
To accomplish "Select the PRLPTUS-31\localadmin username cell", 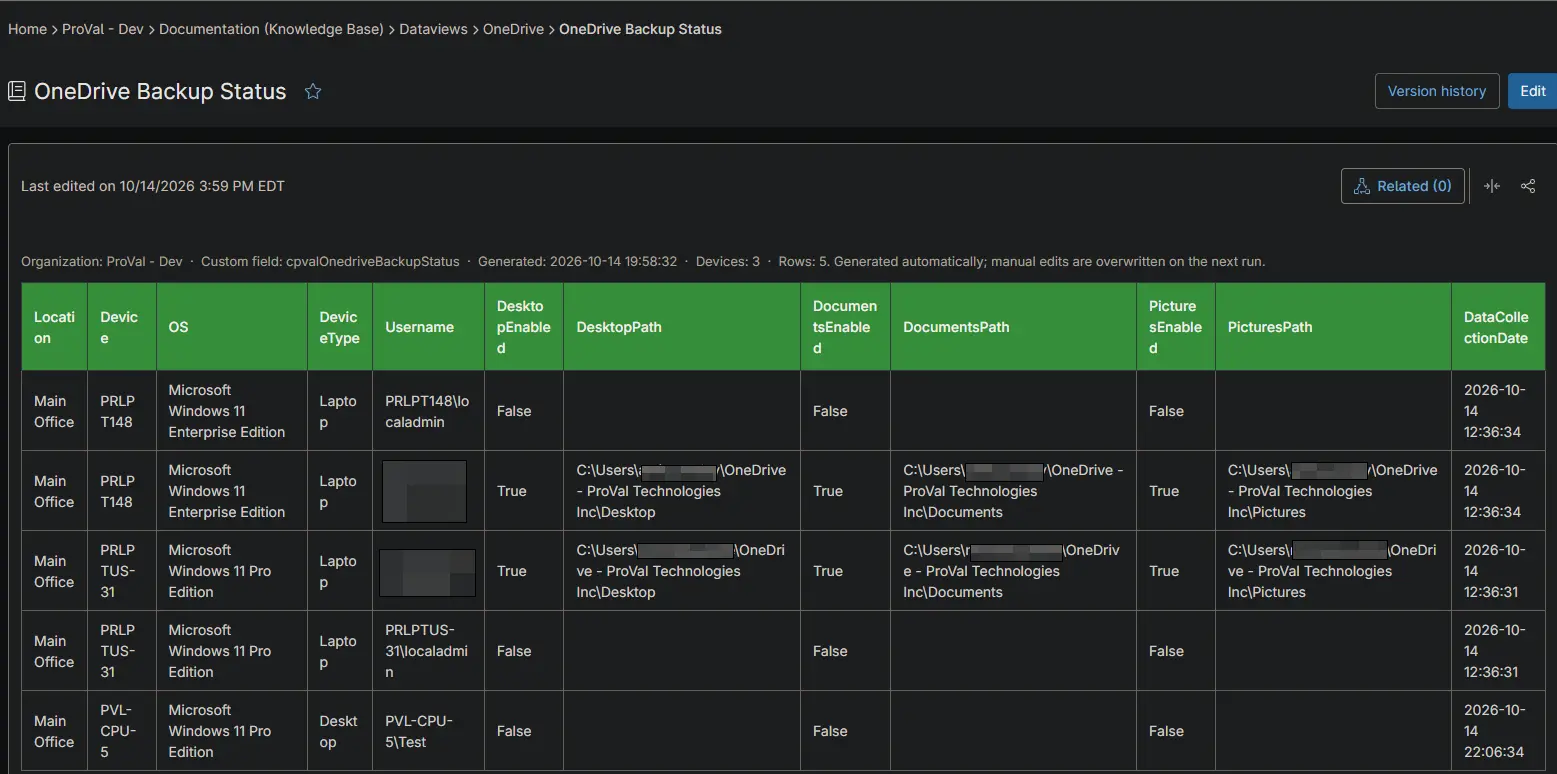I will coord(429,651).
